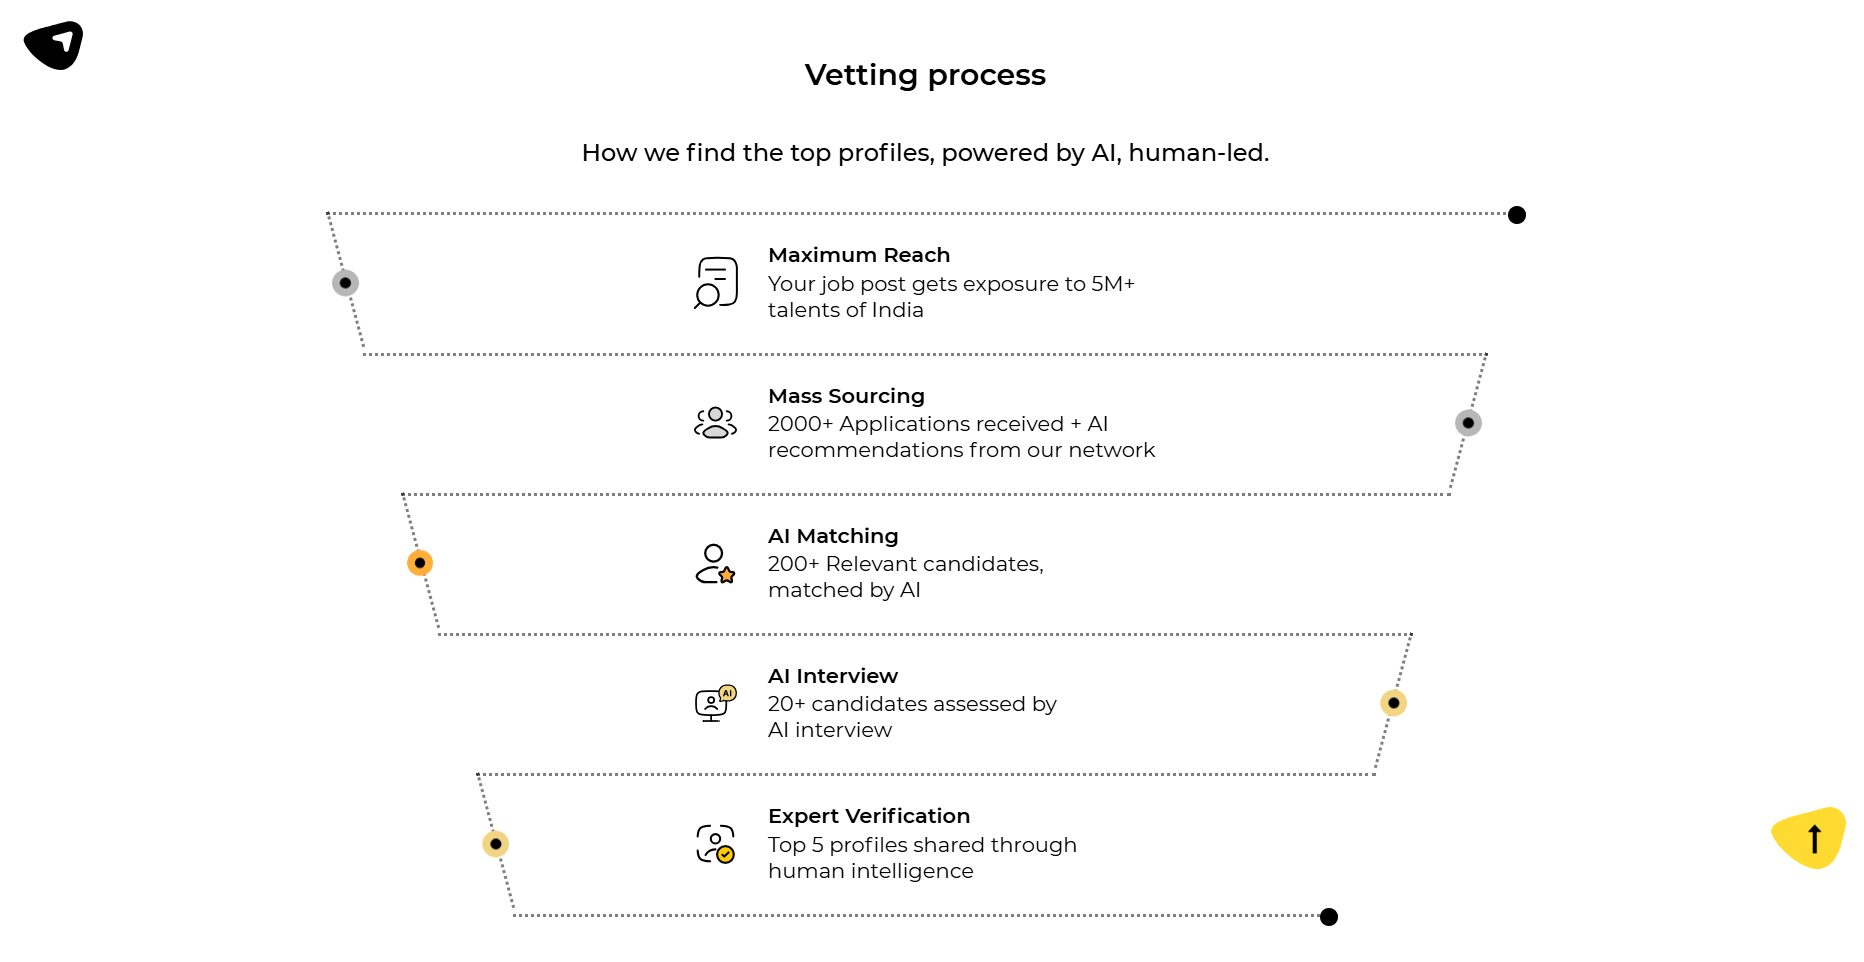Viewport: 1864px width, 962px height.
Task: Expand the Expert Verification yellow marker
Action: pyautogui.click(x=494, y=844)
